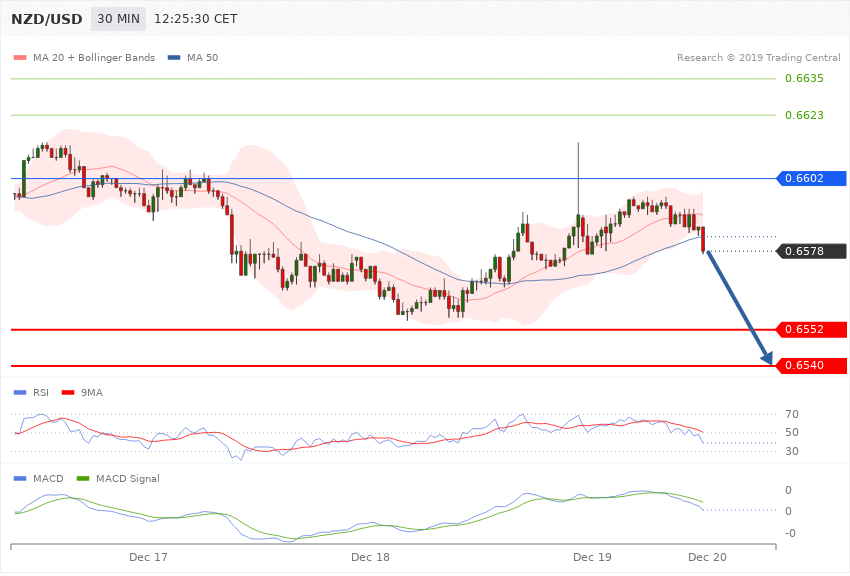The image size is (850, 576).
Task: Click the latest red candle at 0.6578
Action: coord(703,239)
